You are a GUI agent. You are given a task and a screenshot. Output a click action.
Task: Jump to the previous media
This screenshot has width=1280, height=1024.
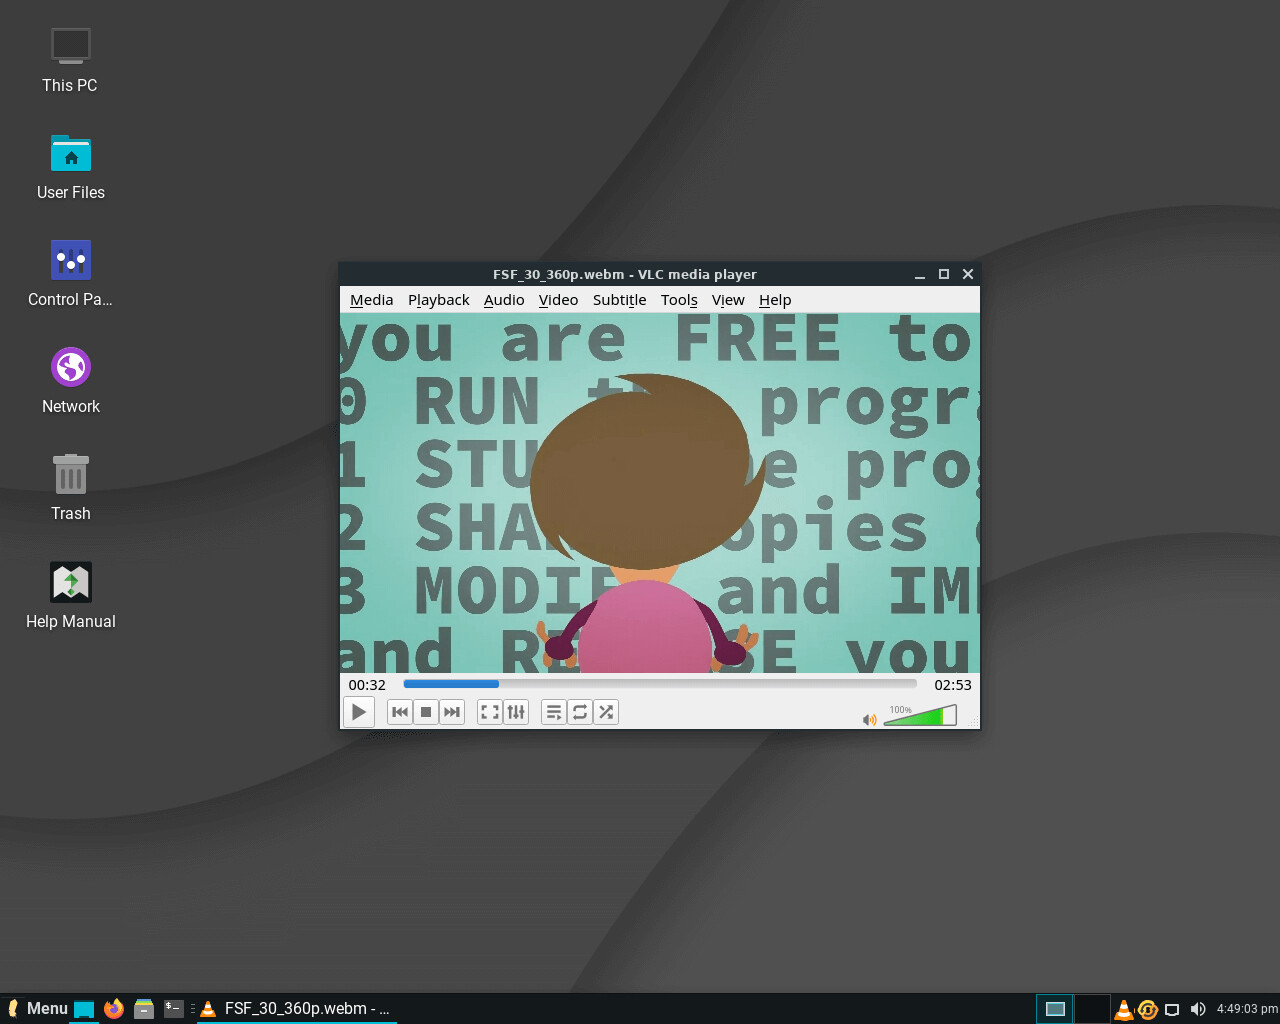click(399, 711)
